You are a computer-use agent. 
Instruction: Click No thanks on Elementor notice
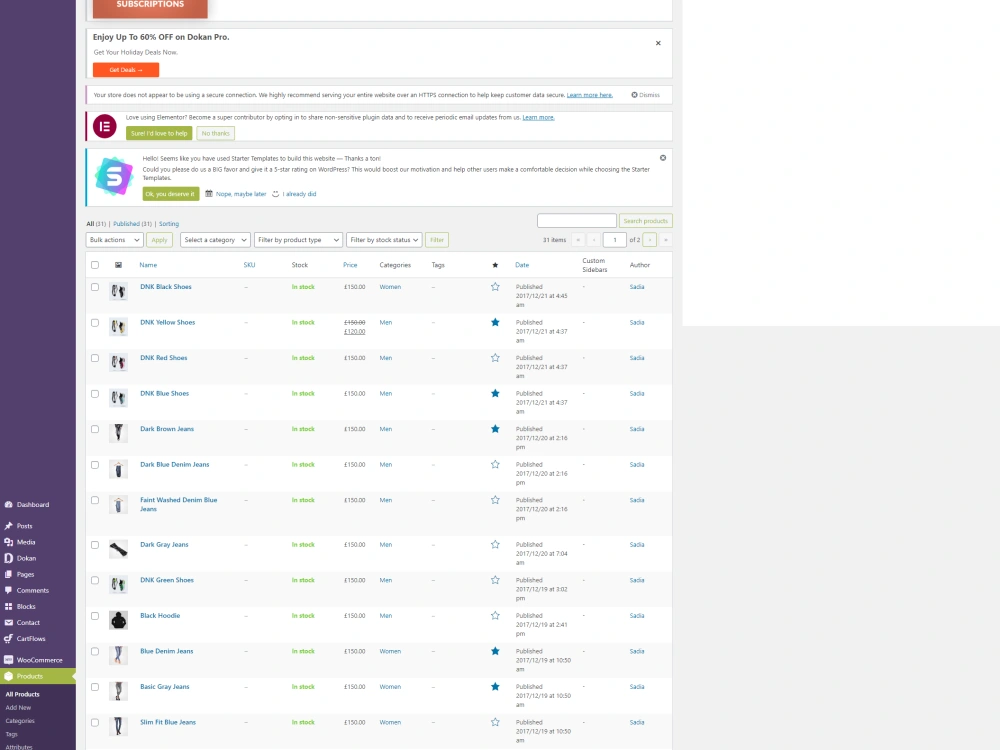pyautogui.click(x=216, y=133)
